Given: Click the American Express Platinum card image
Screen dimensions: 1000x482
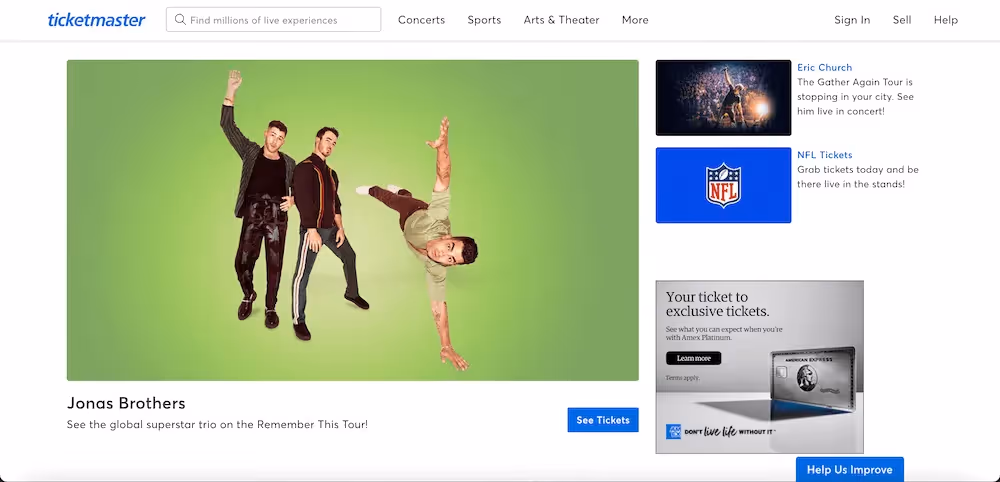Looking at the screenshot, I should [x=812, y=381].
